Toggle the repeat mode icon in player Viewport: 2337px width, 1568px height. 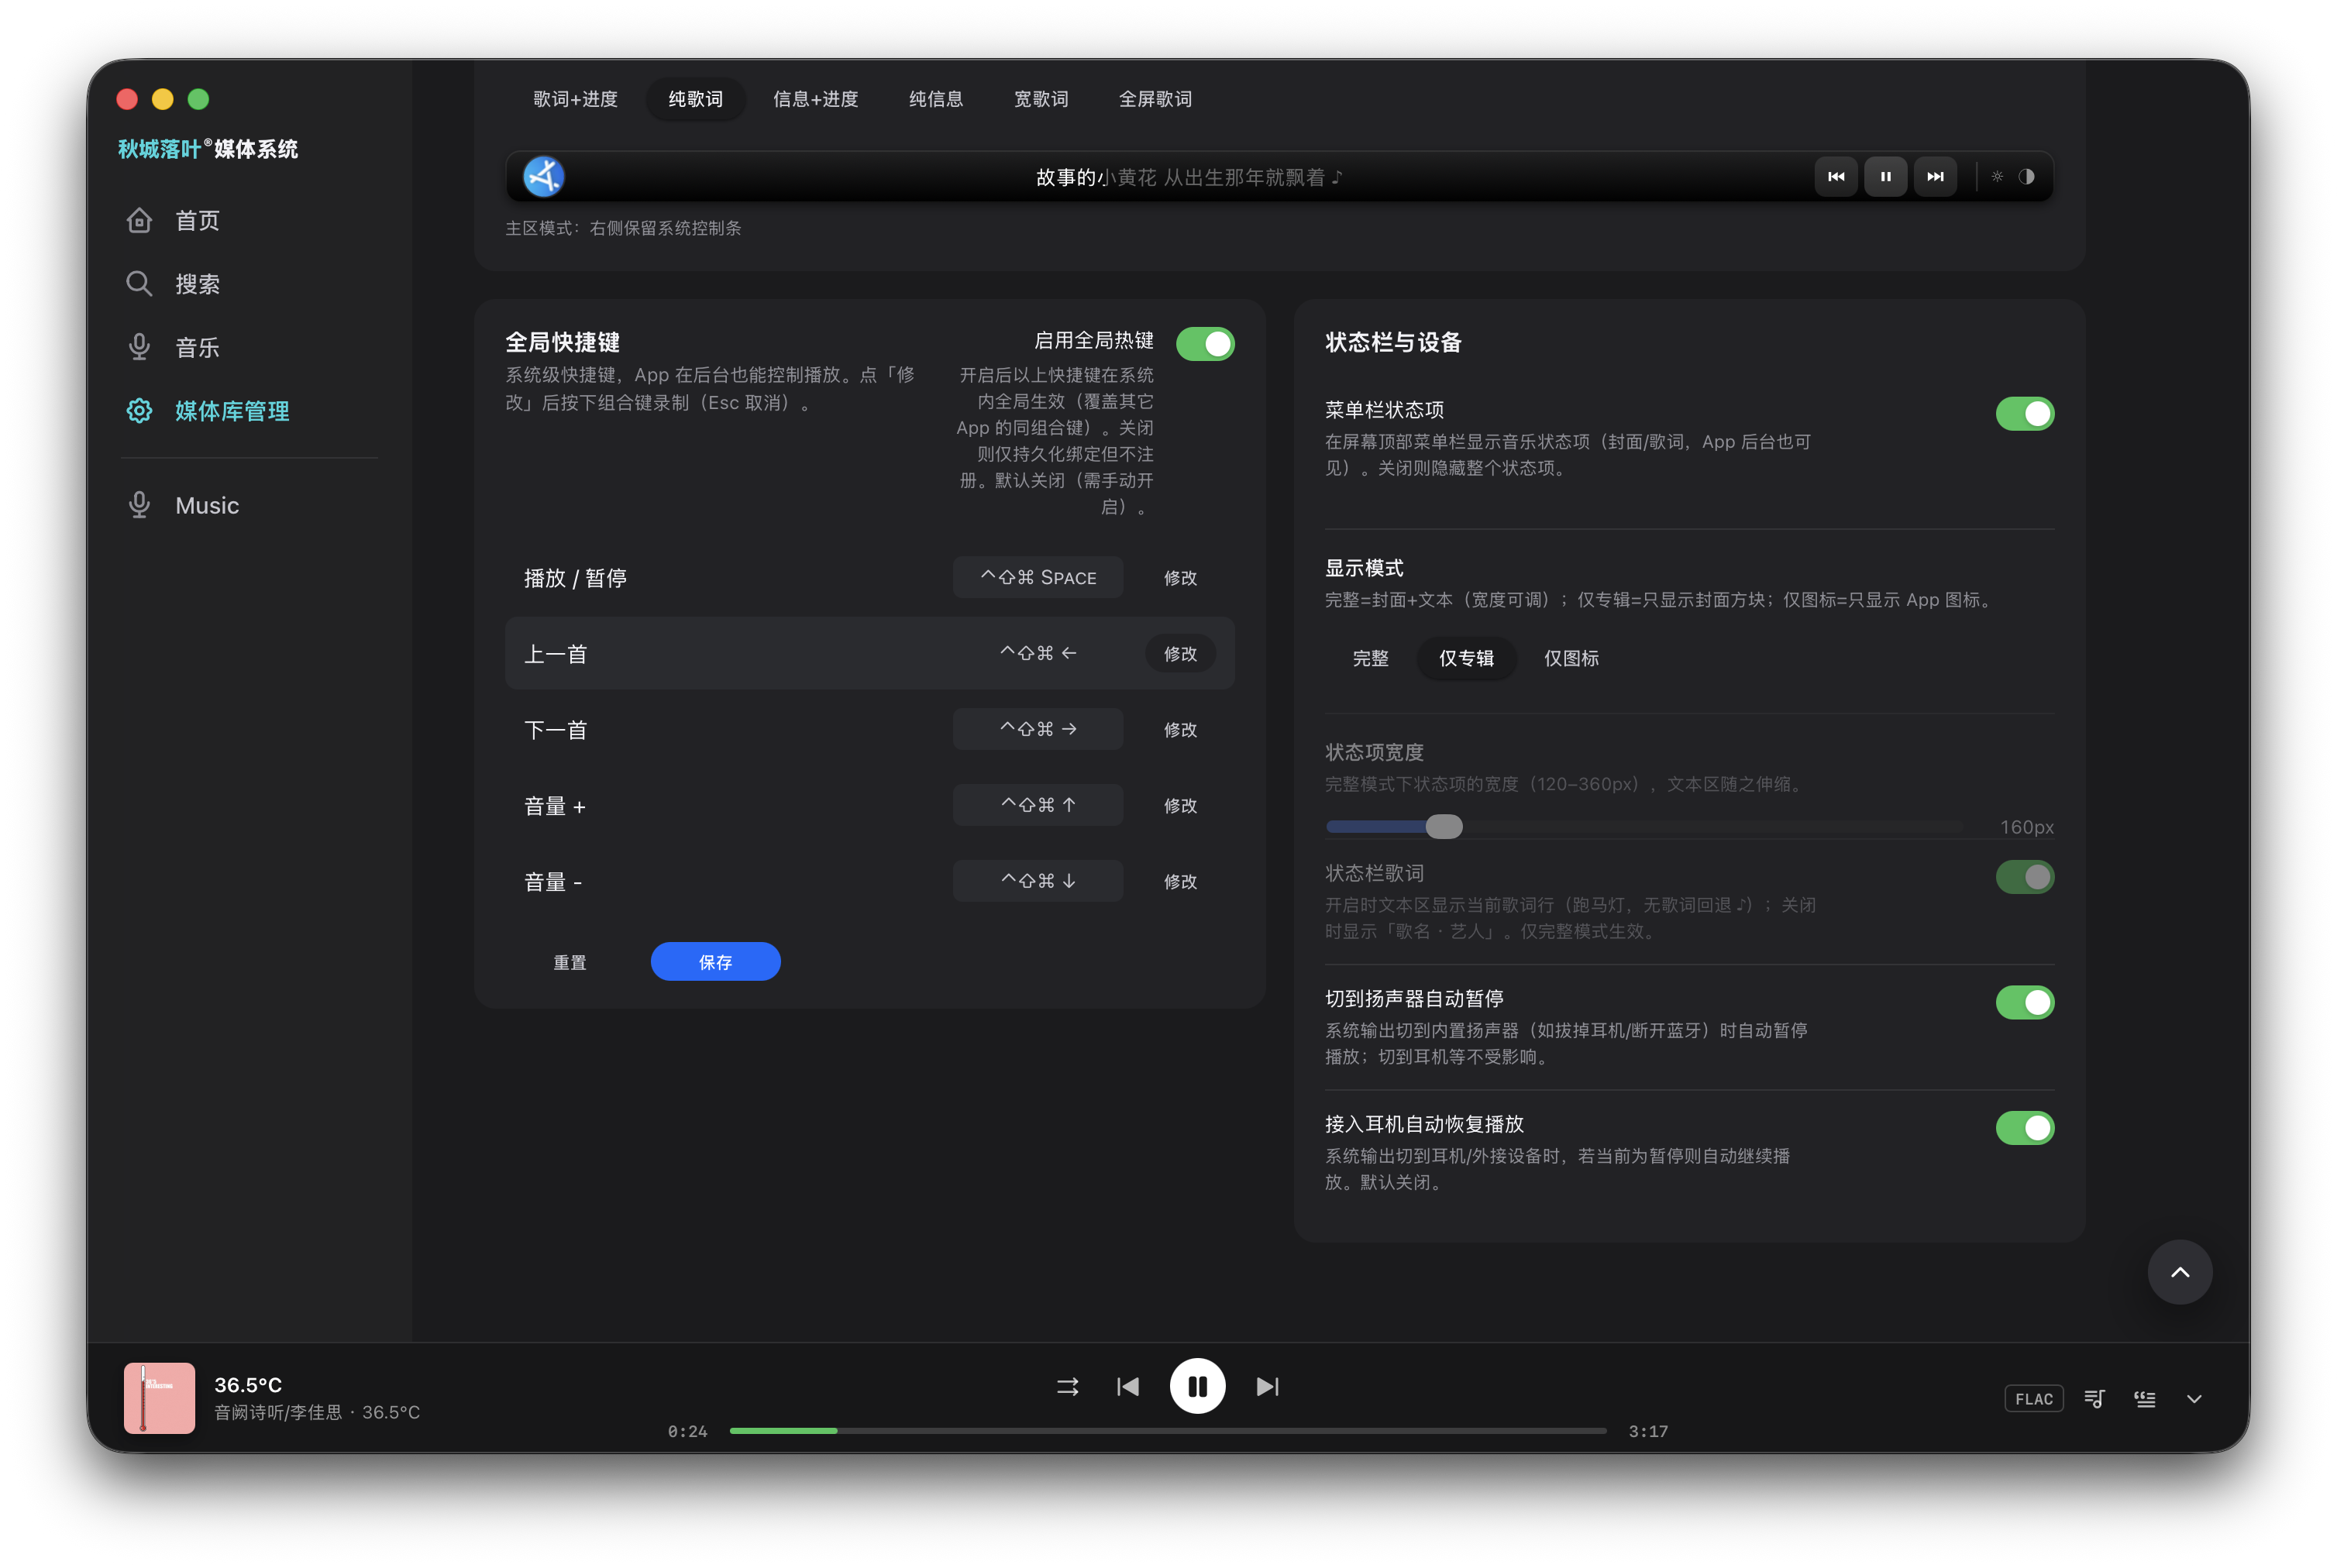[1067, 1386]
